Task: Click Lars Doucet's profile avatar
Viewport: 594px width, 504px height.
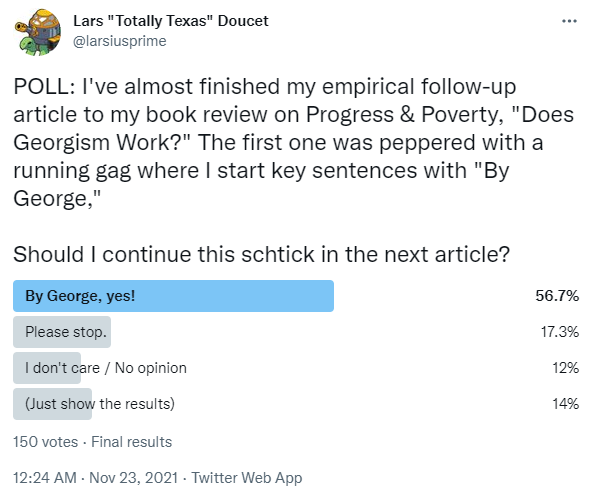Action: 38,32
